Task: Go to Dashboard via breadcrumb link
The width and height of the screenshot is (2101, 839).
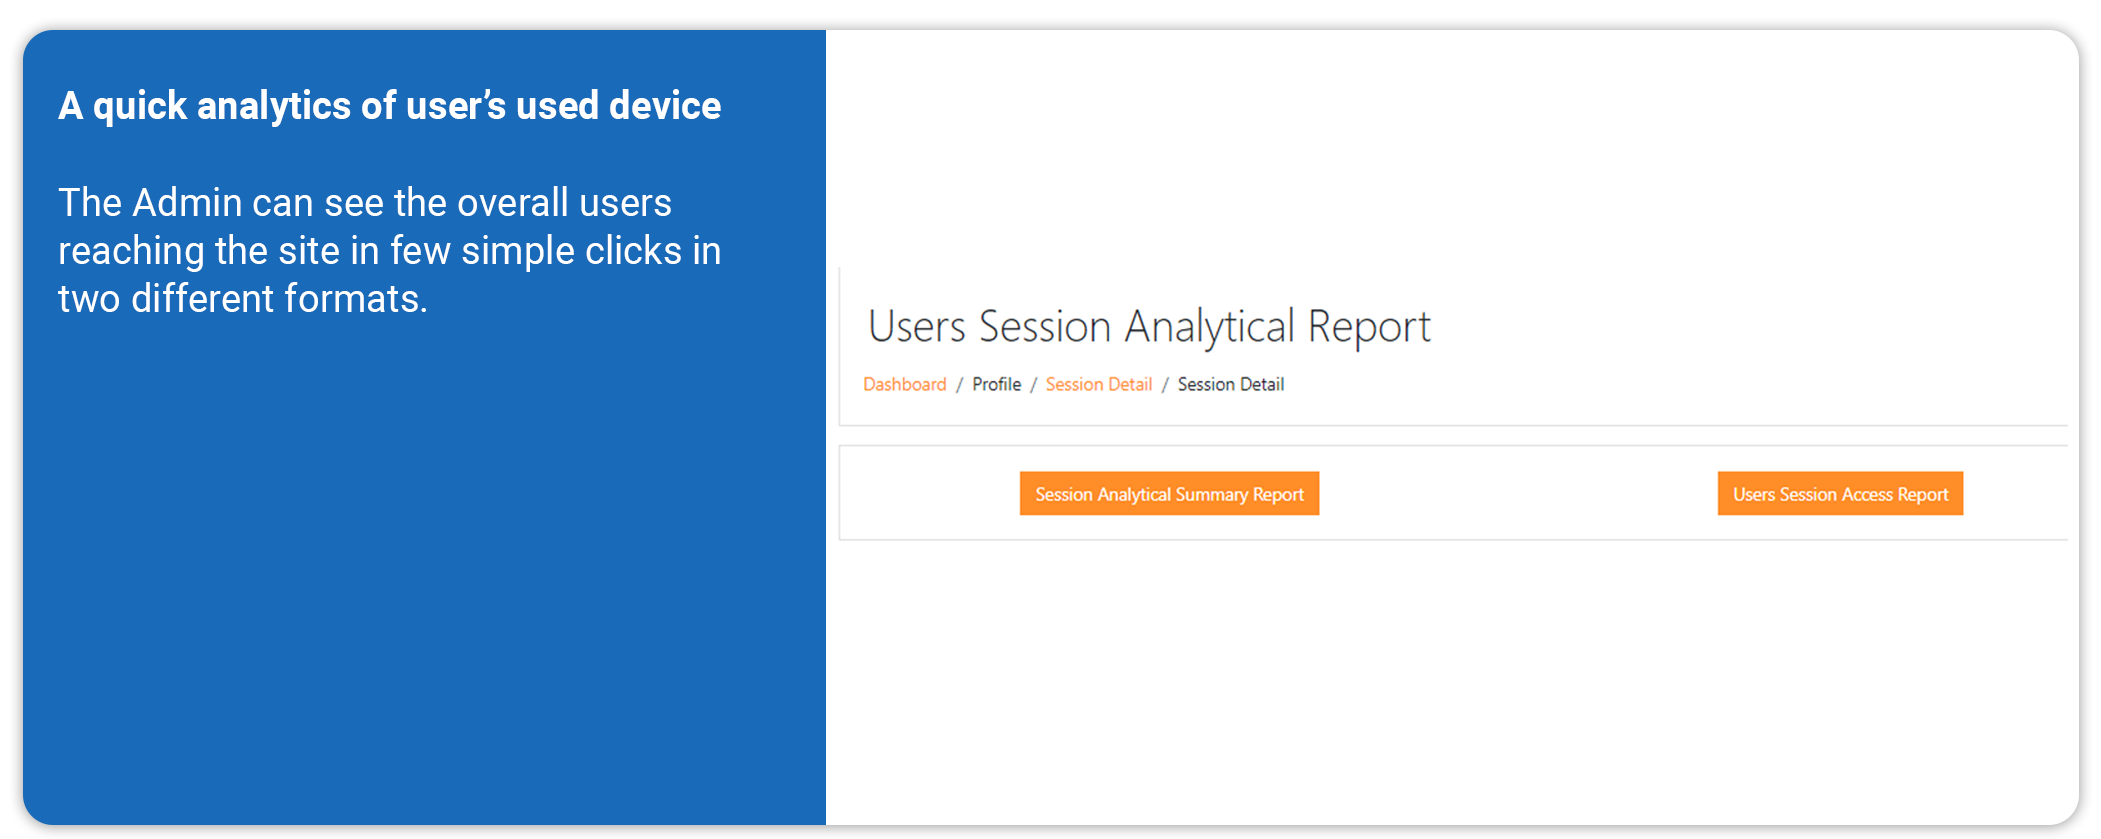Action: (x=904, y=385)
